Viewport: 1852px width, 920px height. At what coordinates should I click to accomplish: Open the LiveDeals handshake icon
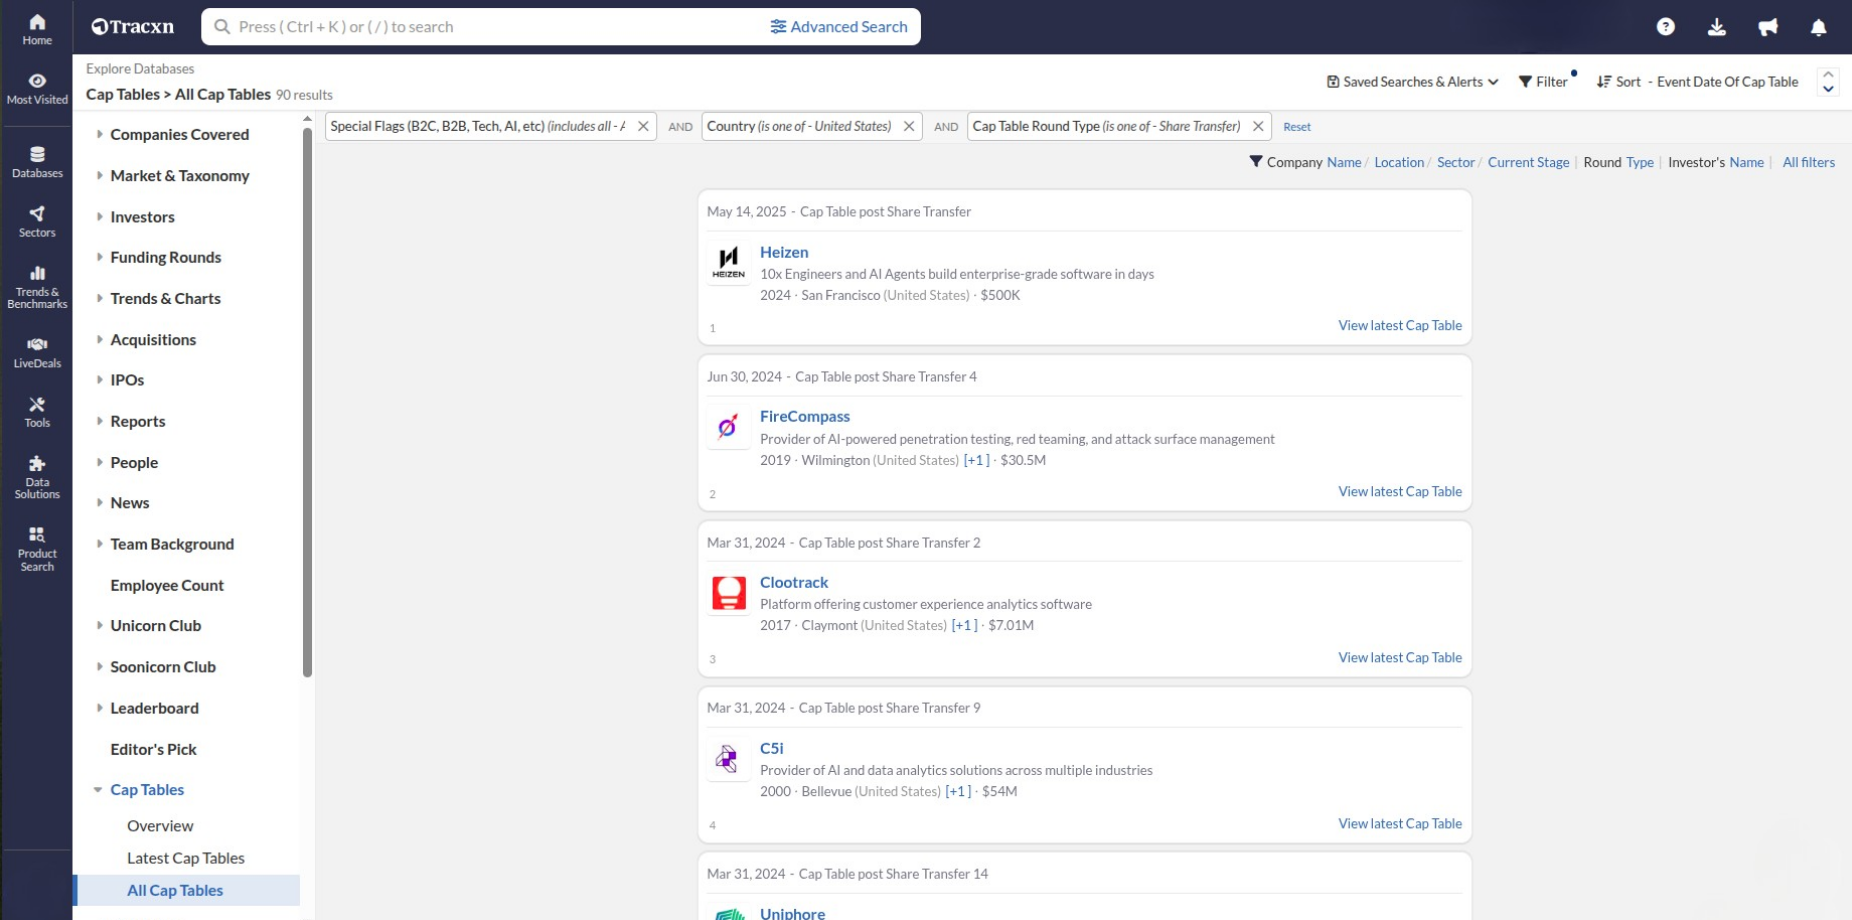pos(37,352)
